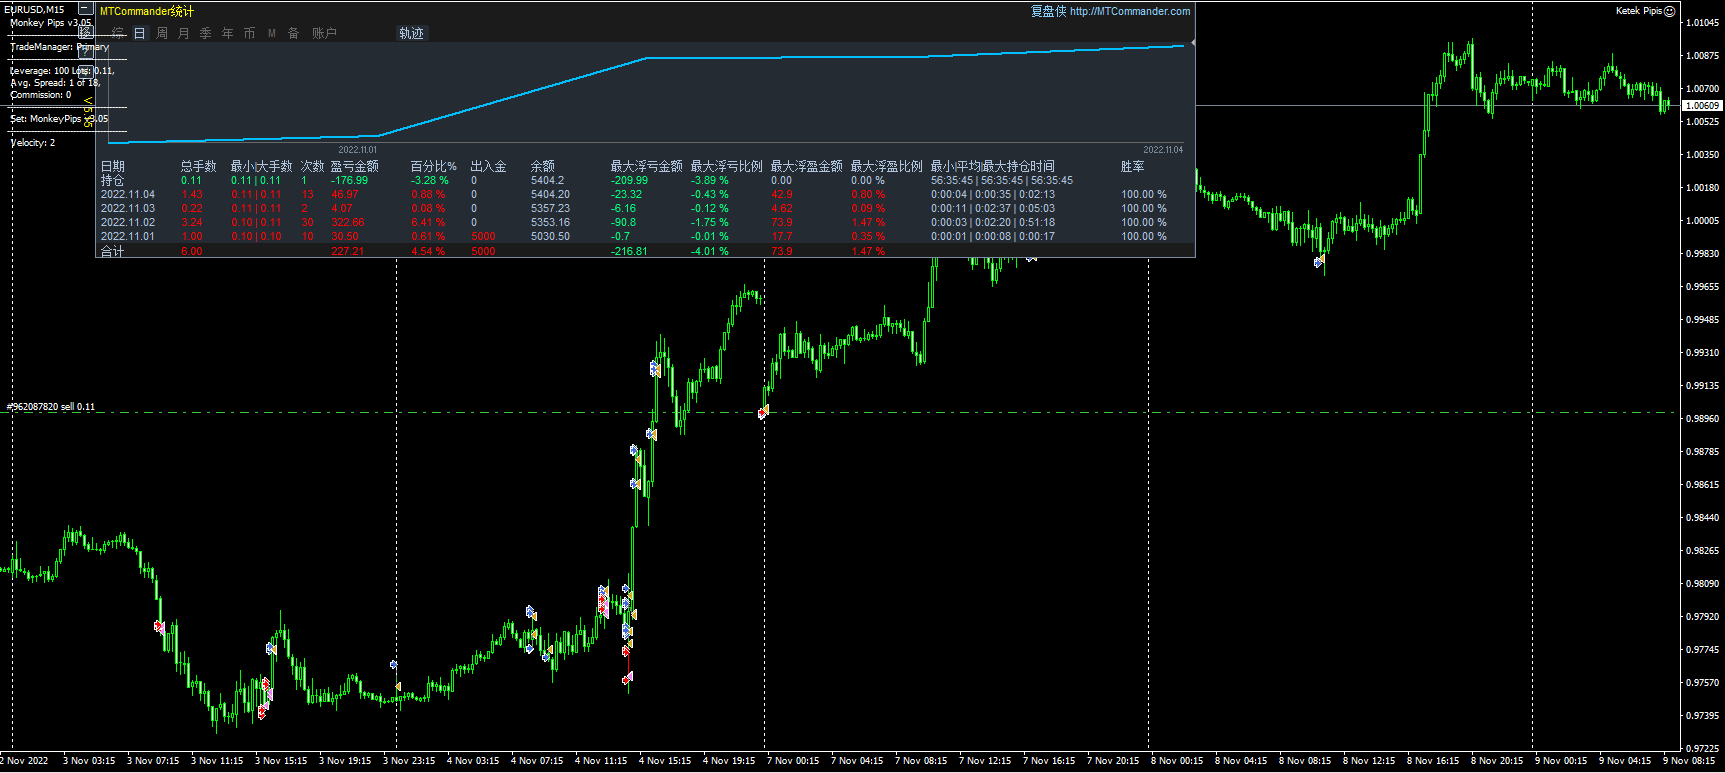Click the holding time 56:35:45 values
The image size is (1725, 773).
point(1002,180)
